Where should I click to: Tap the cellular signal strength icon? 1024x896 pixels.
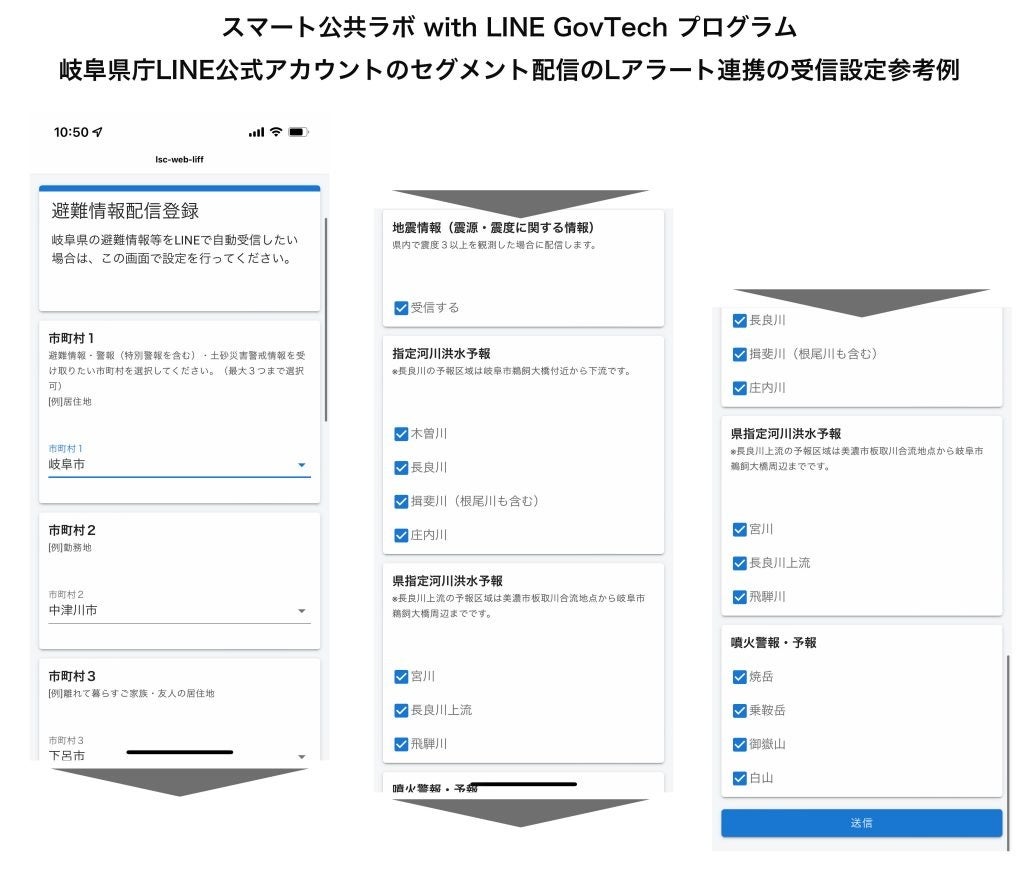tap(256, 132)
